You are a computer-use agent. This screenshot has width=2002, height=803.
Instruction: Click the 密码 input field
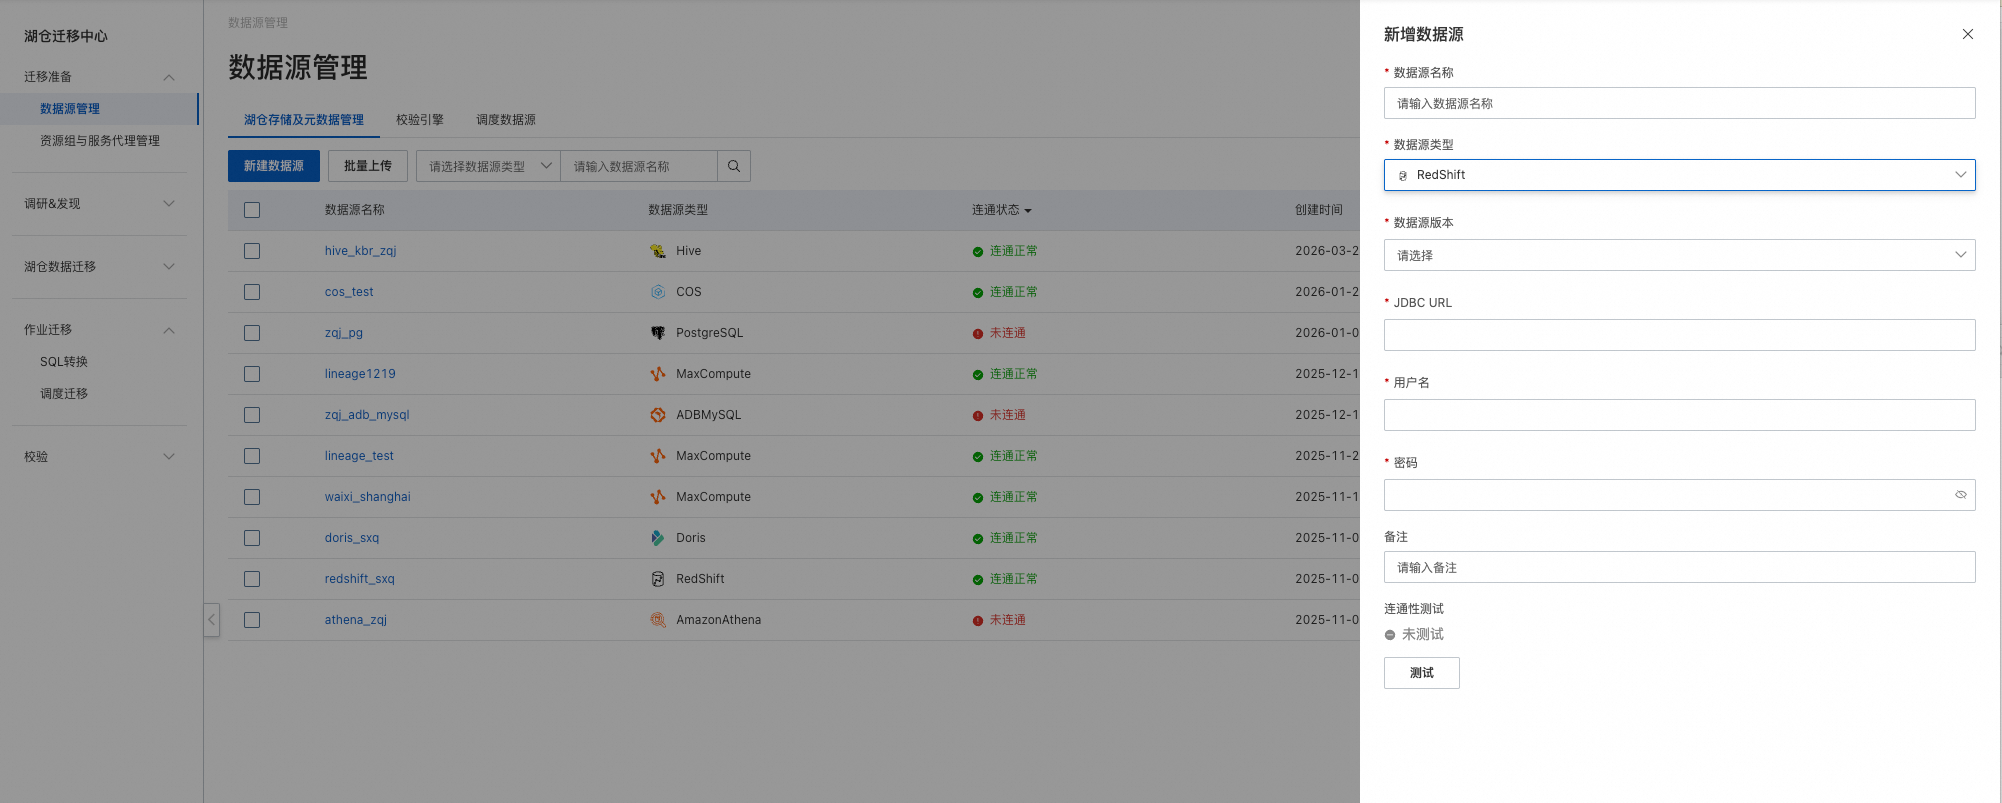tap(1679, 495)
